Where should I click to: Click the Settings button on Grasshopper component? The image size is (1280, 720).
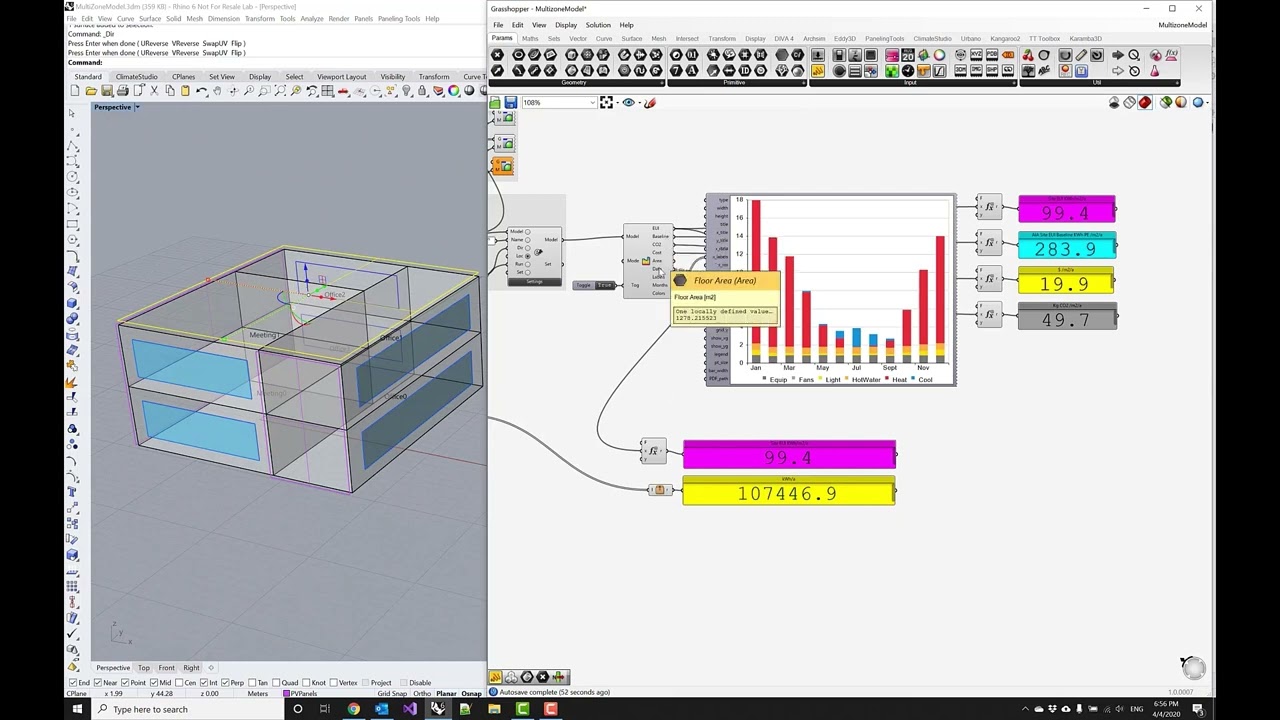pyautogui.click(x=534, y=282)
